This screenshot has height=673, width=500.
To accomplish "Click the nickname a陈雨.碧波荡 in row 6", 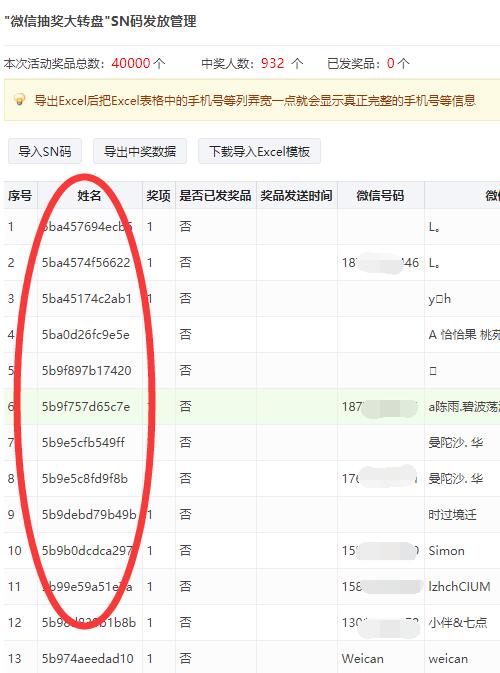I will click(x=464, y=406).
